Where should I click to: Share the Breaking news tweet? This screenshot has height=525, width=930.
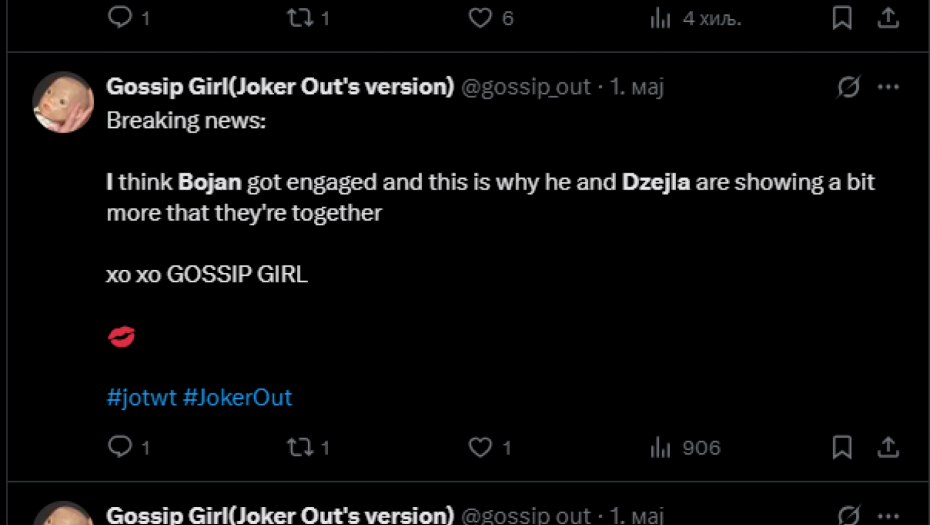tap(887, 446)
